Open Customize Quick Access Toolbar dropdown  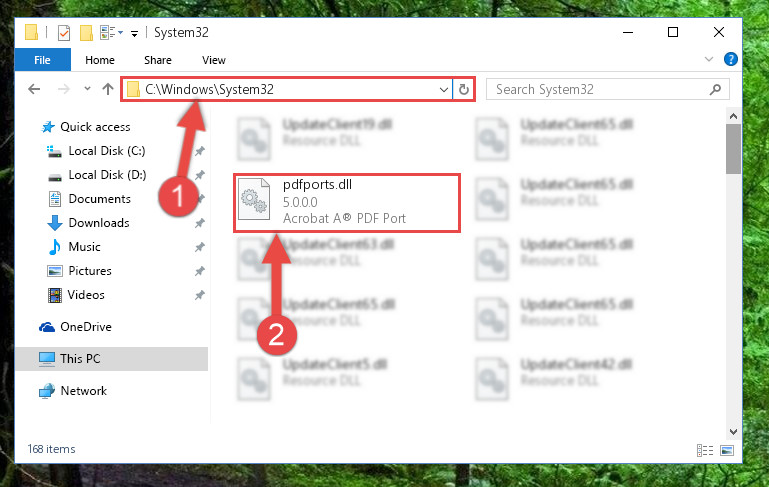134,33
